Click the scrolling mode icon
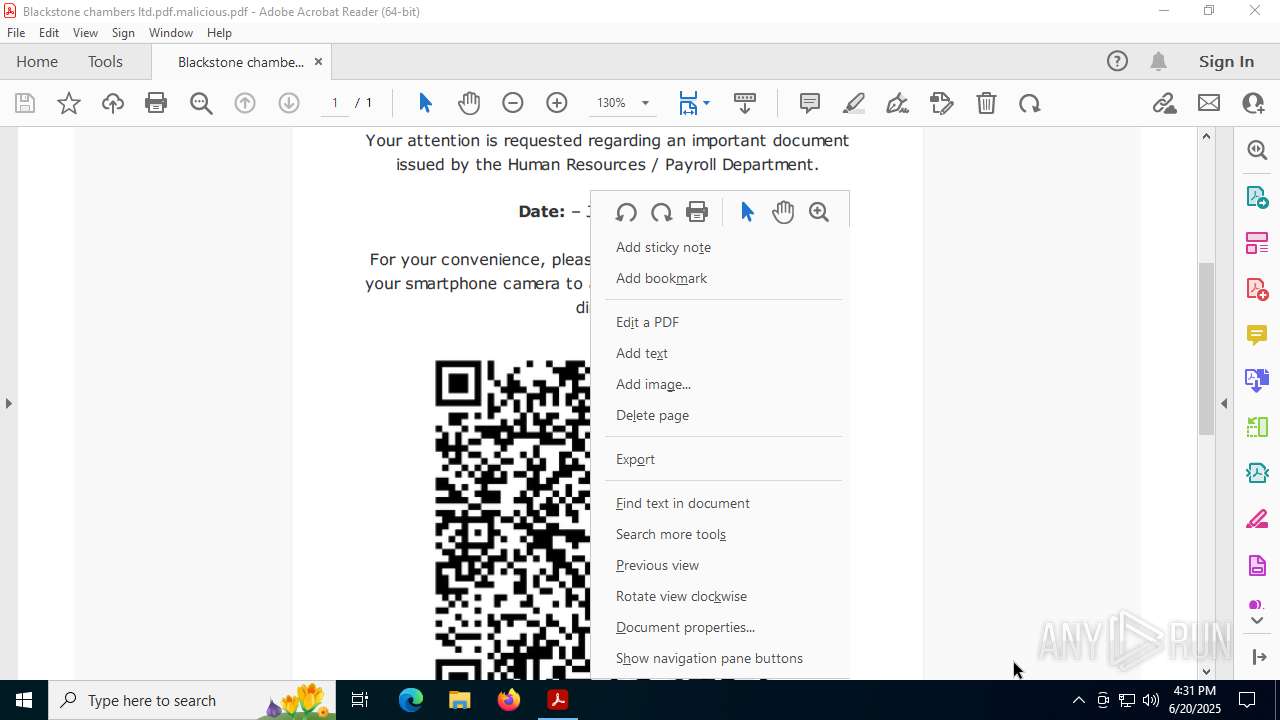 point(745,103)
